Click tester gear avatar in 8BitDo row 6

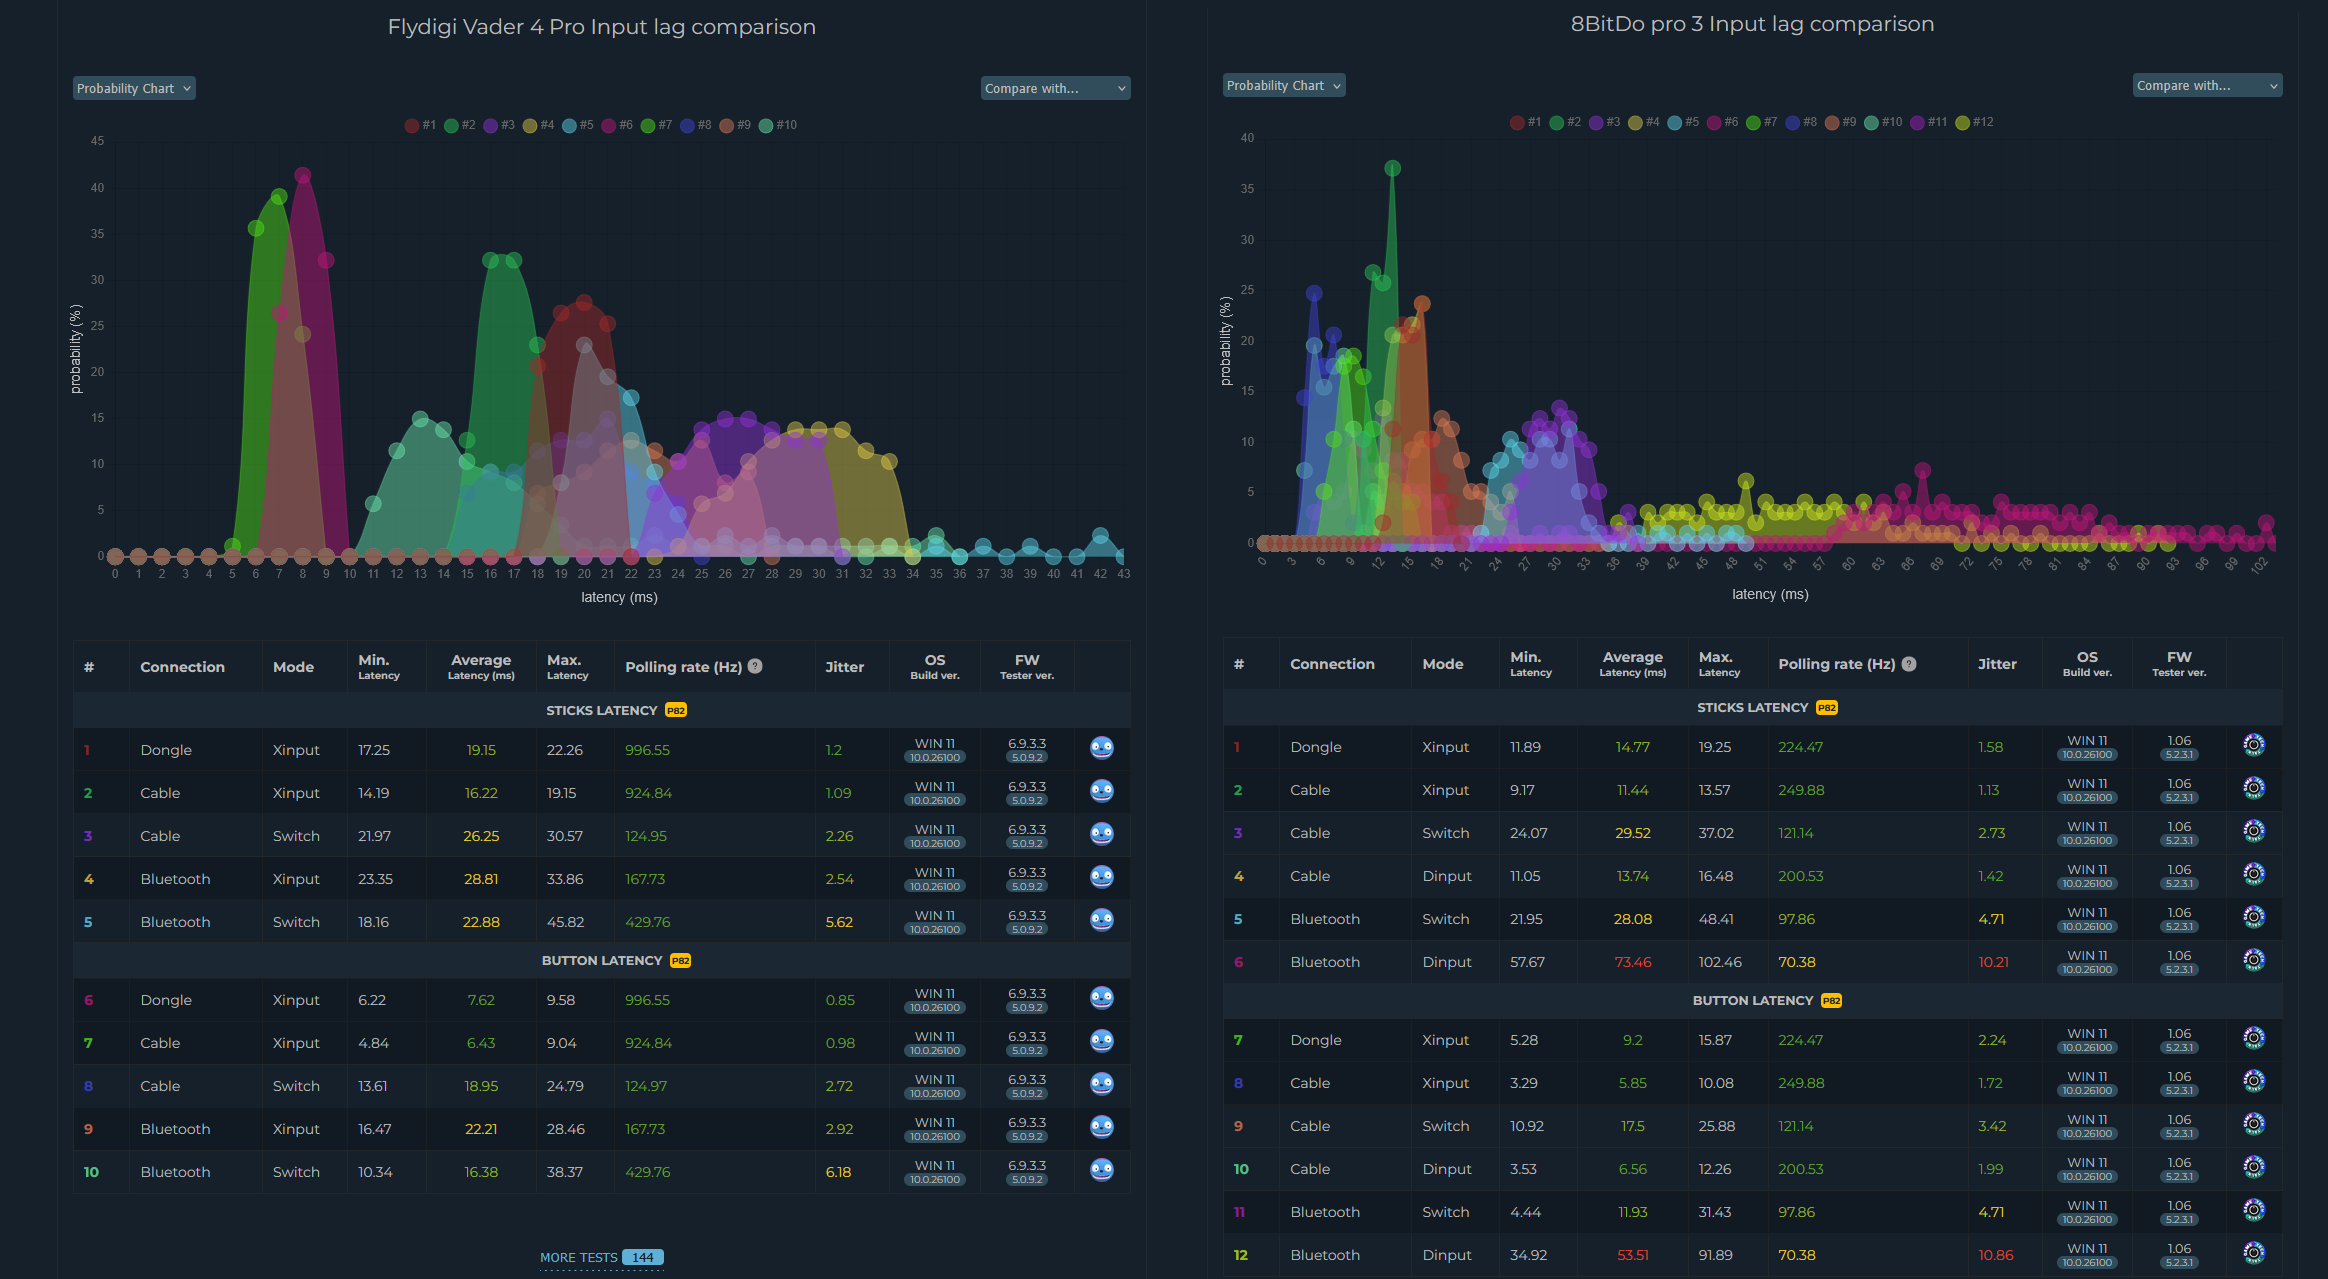(x=2253, y=960)
